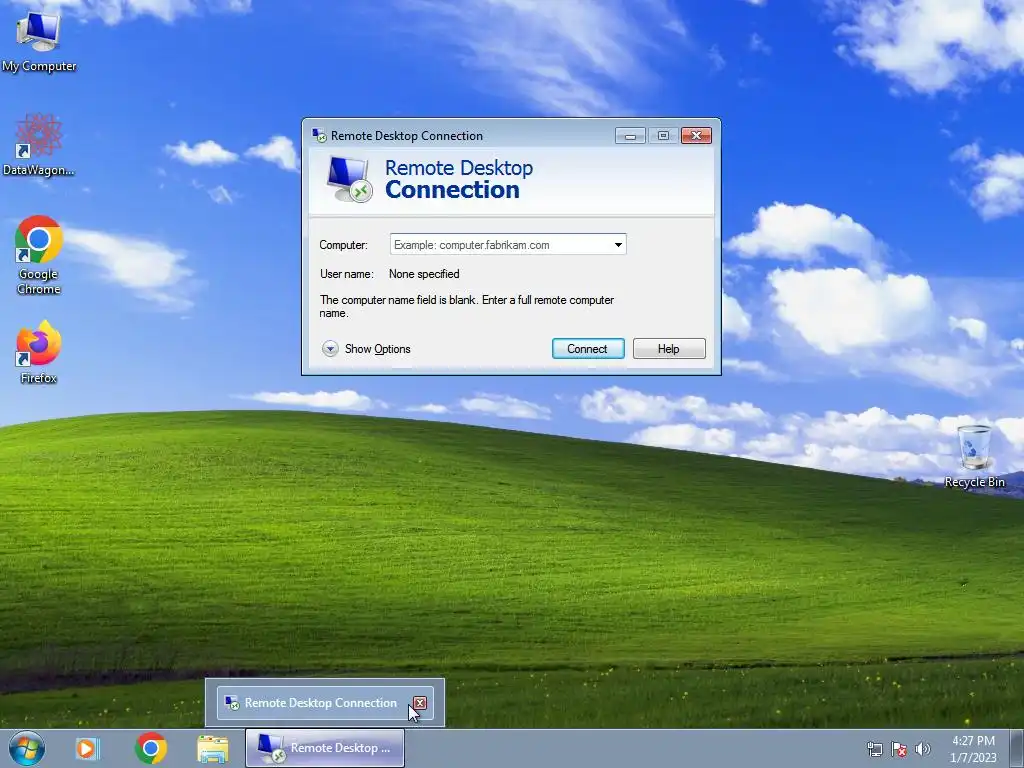This screenshot has height=768, width=1024.
Task: Click the Connect button
Action: click(588, 349)
